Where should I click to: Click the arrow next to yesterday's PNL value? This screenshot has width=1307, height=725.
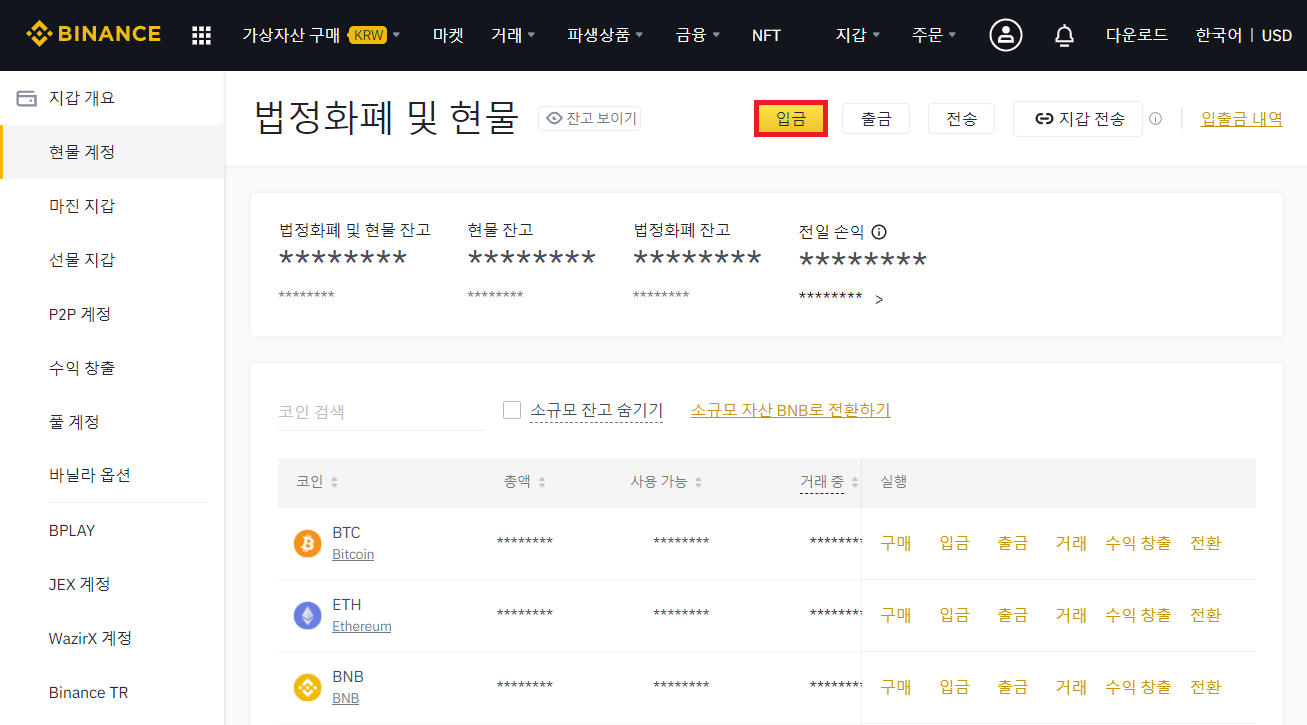pos(879,299)
